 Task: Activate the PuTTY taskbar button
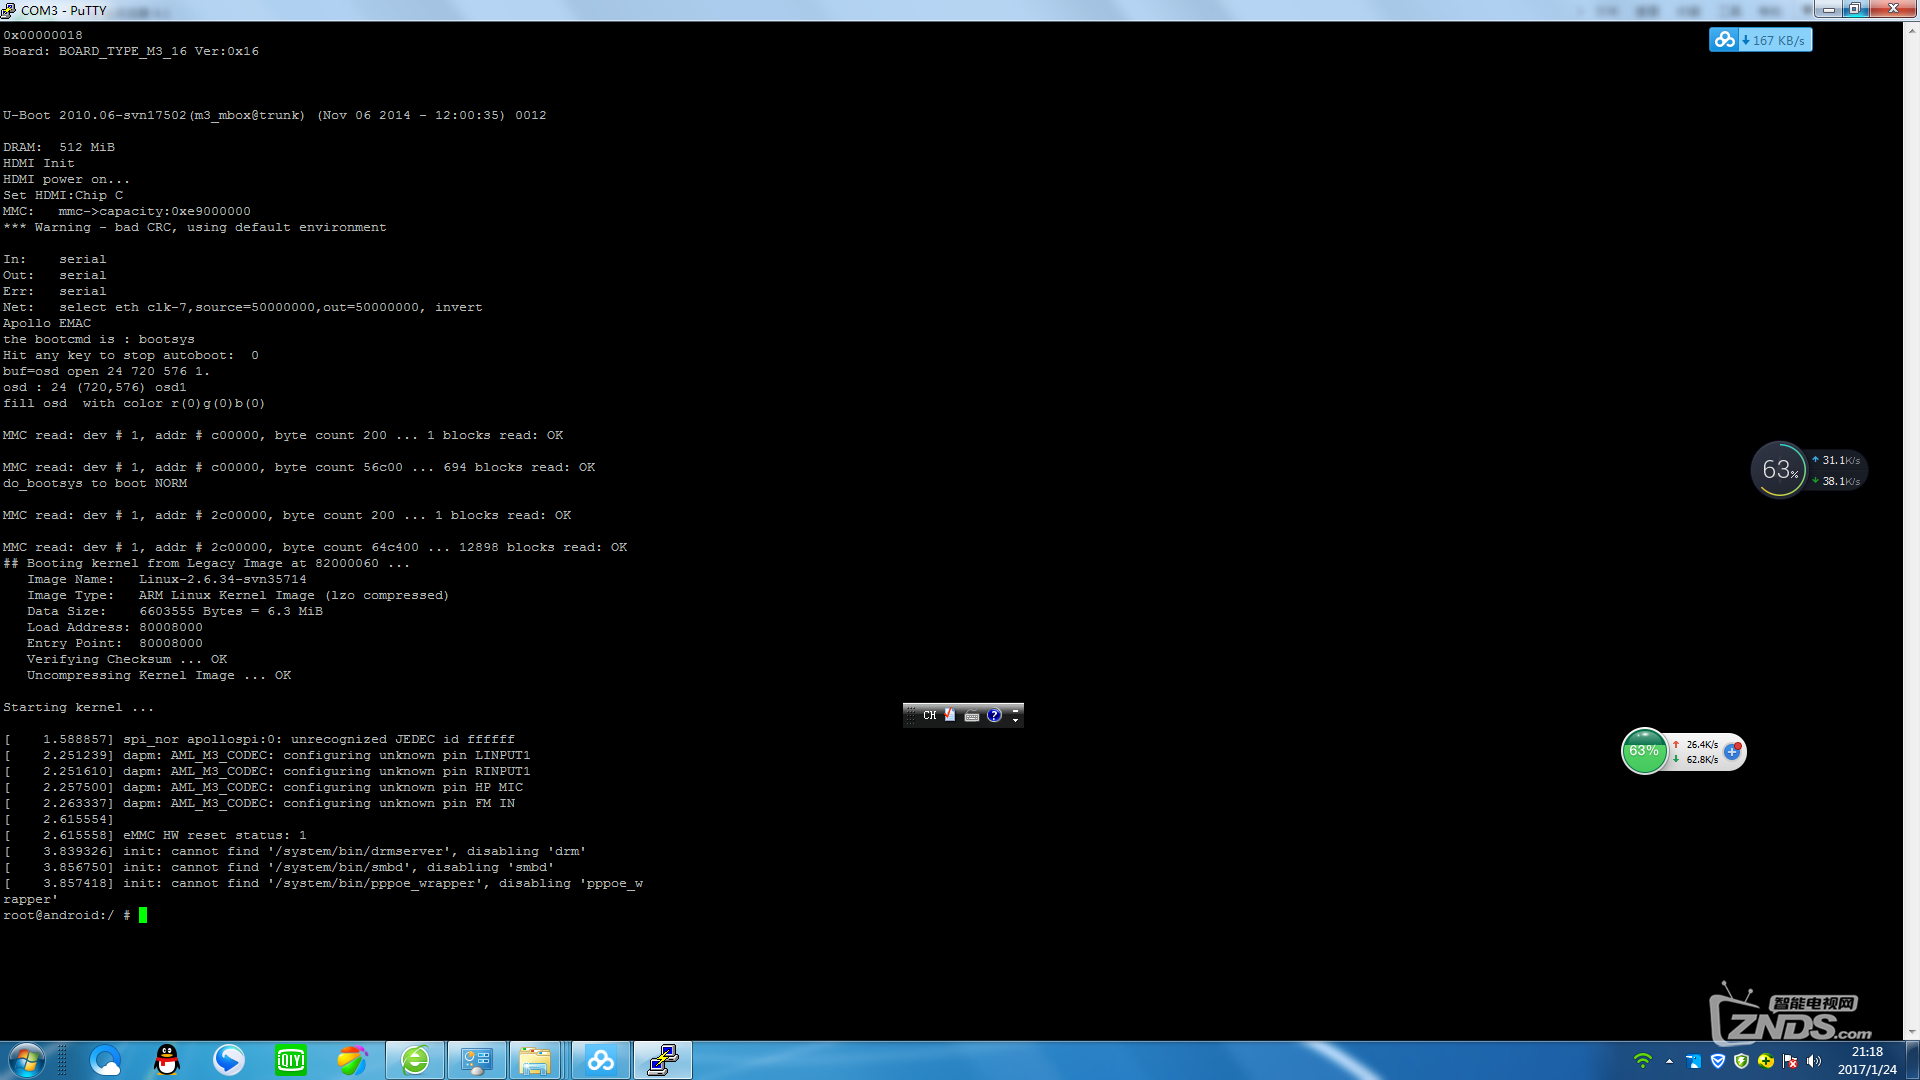coord(663,1060)
